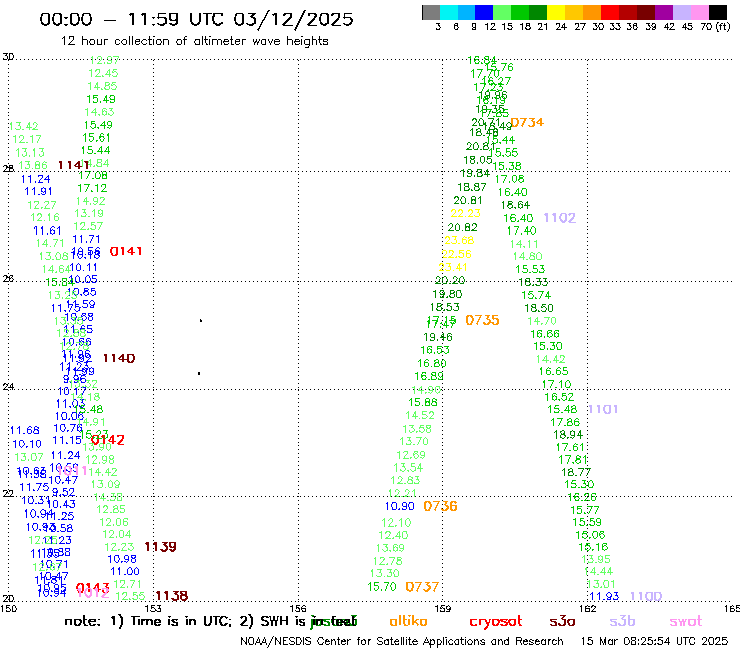Click the longitude axis label 162
Image resolution: width=740 pixels, height=650 pixels.
[588, 608]
